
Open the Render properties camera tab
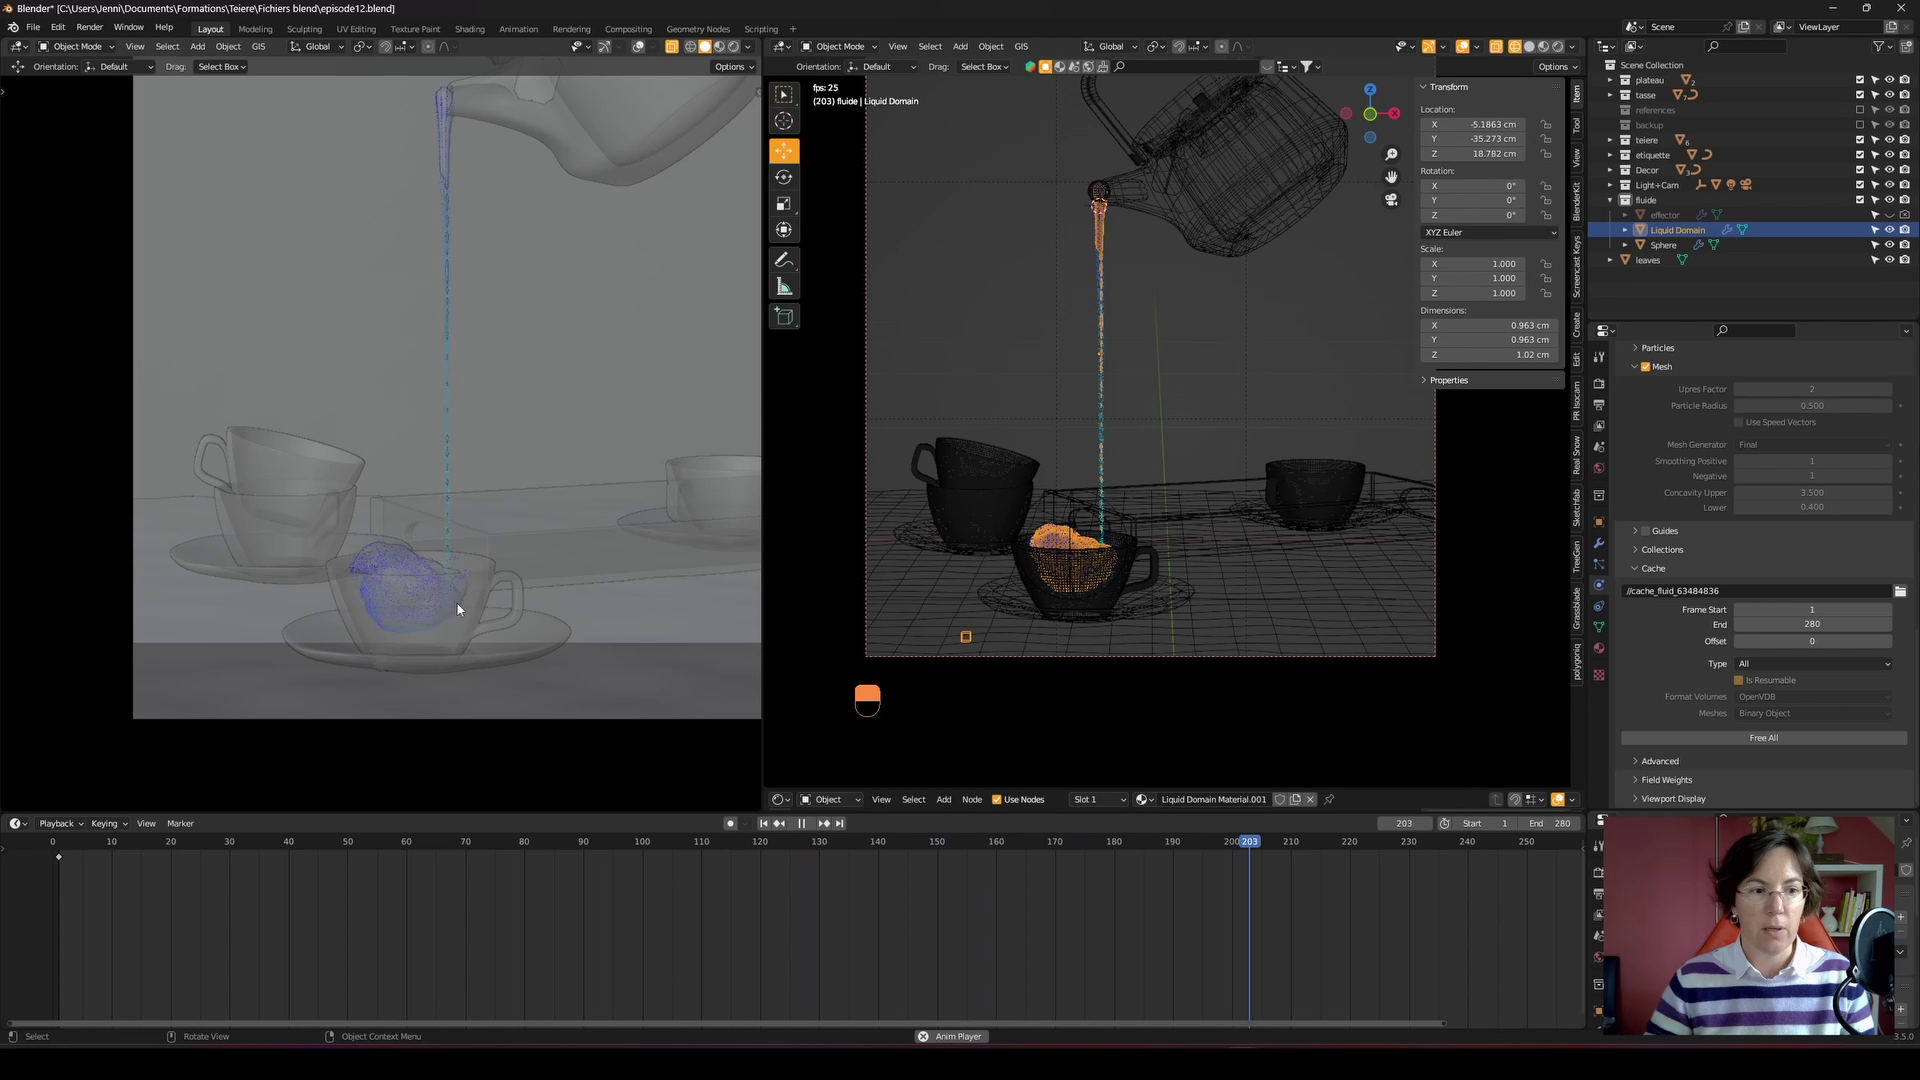pyautogui.click(x=1598, y=384)
